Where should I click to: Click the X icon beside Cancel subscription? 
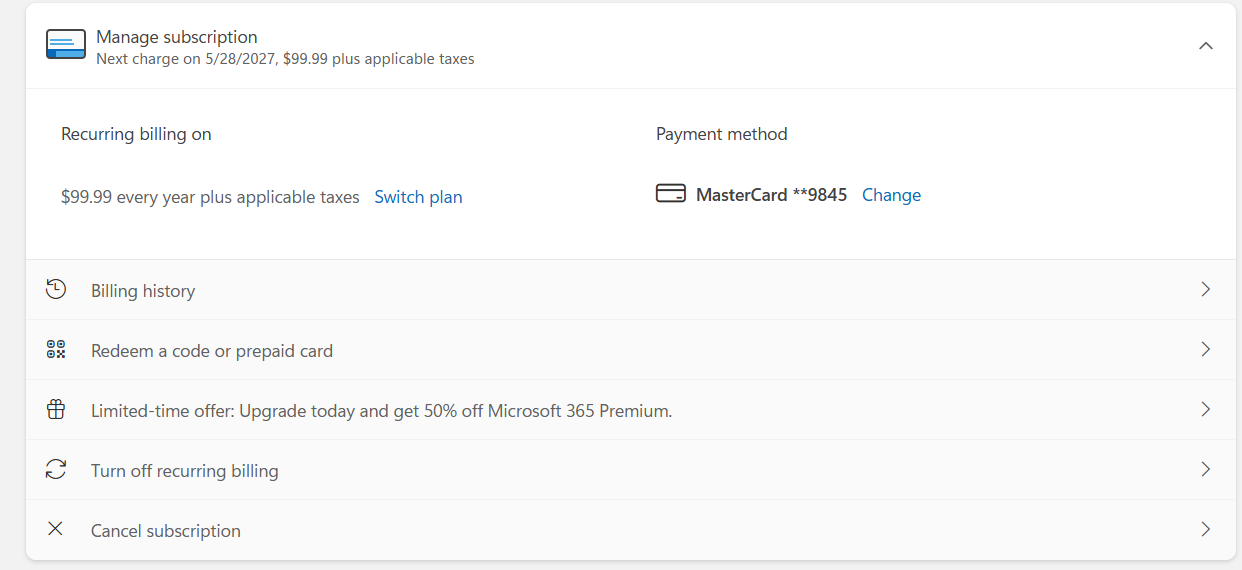[55, 529]
